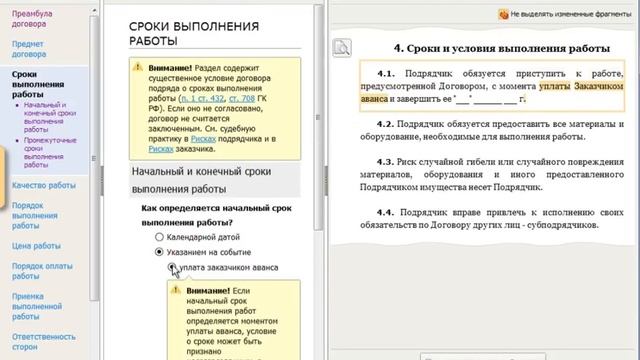Jump to 'Начальный и конечный сроки' subsection

50,117
